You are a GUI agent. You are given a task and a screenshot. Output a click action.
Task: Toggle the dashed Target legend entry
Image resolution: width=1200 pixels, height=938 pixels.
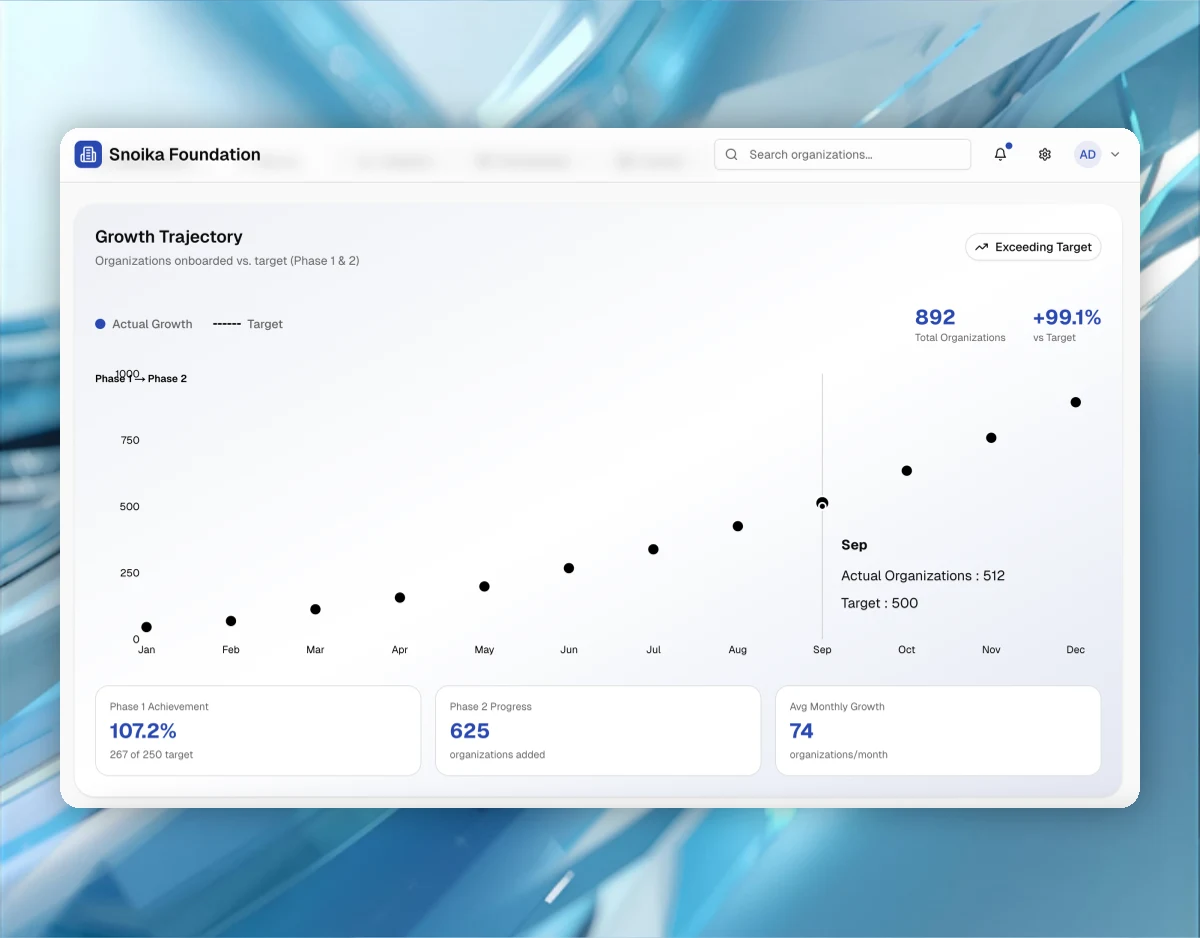tap(248, 324)
